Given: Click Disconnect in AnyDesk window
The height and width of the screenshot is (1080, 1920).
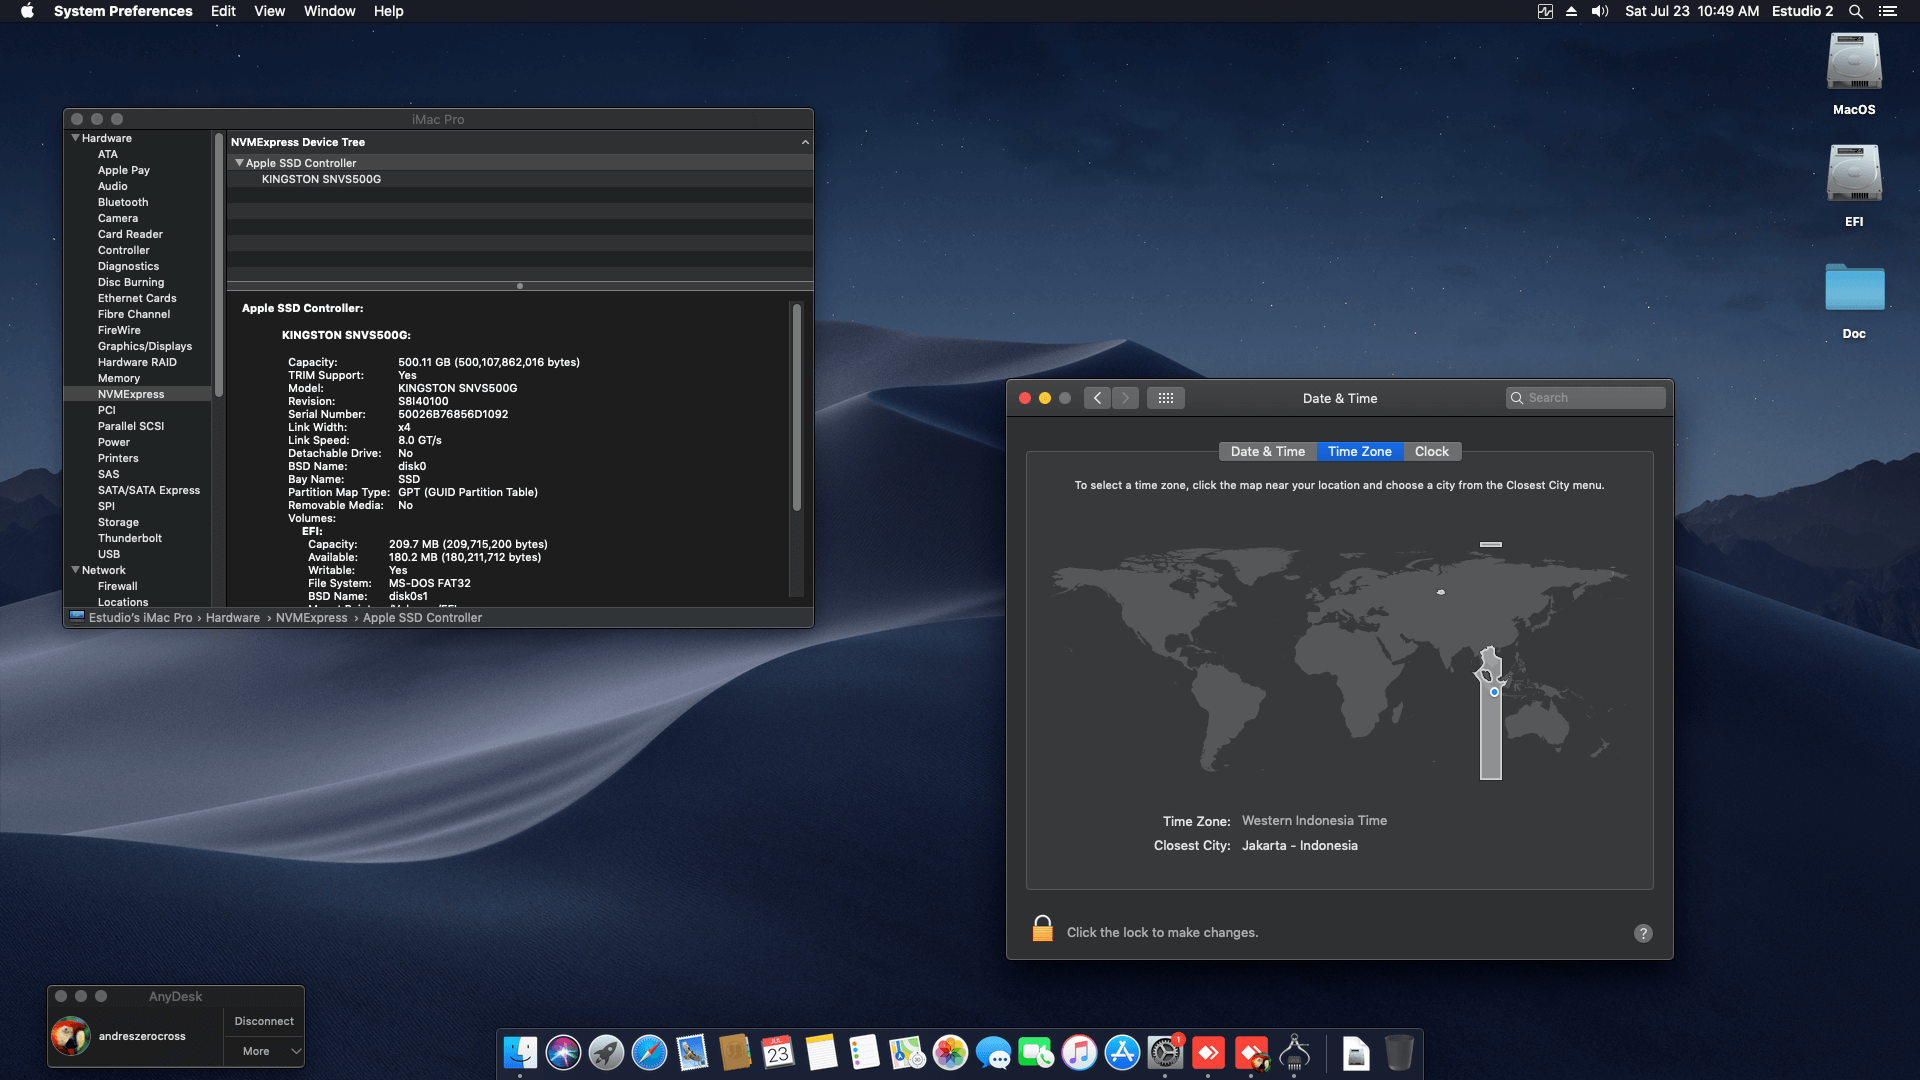Looking at the screenshot, I should (264, 1021).
